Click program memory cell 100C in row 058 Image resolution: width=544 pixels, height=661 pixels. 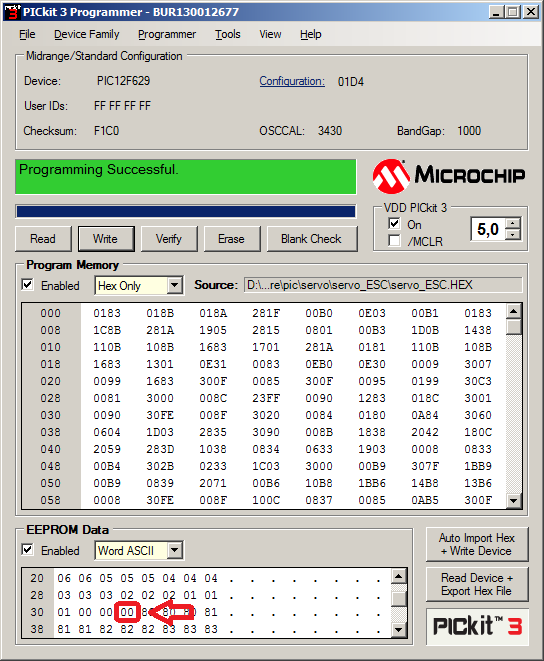[x=266, y=500]
